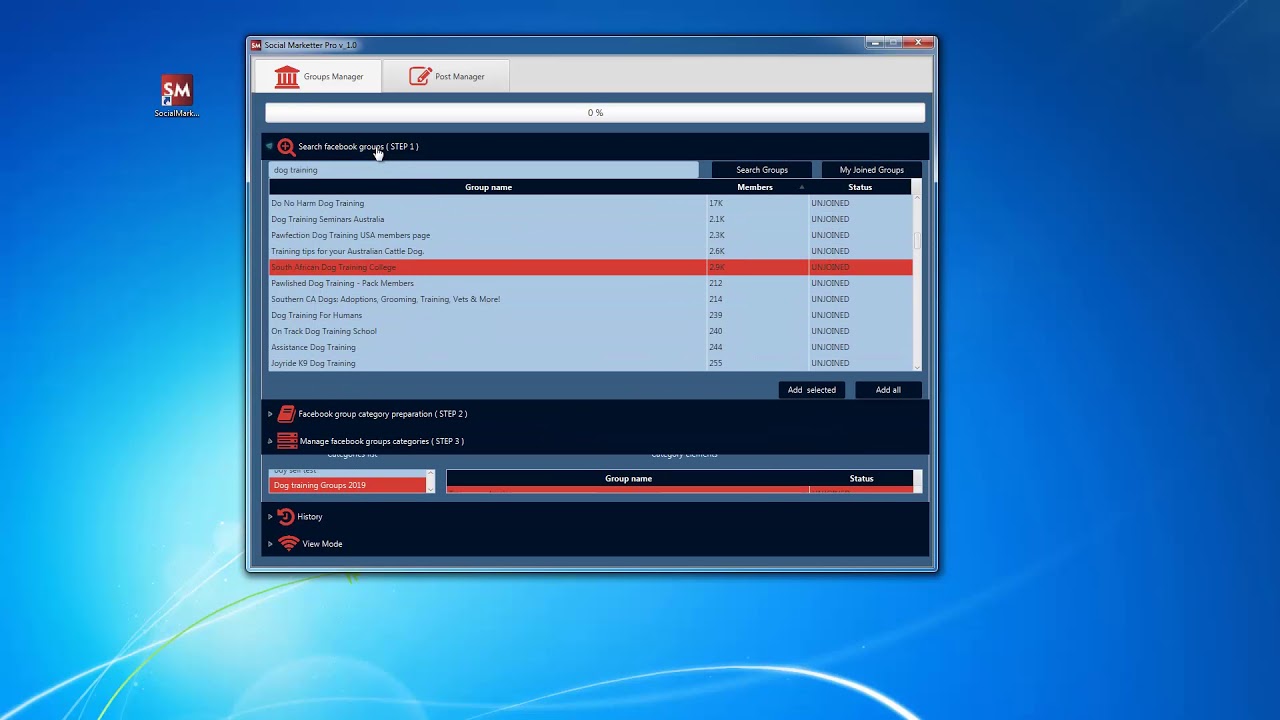The width and height of the screenshot is (1280, 720).
Task: Select the On Track Dog Training School row
Action: click(591, 331)
